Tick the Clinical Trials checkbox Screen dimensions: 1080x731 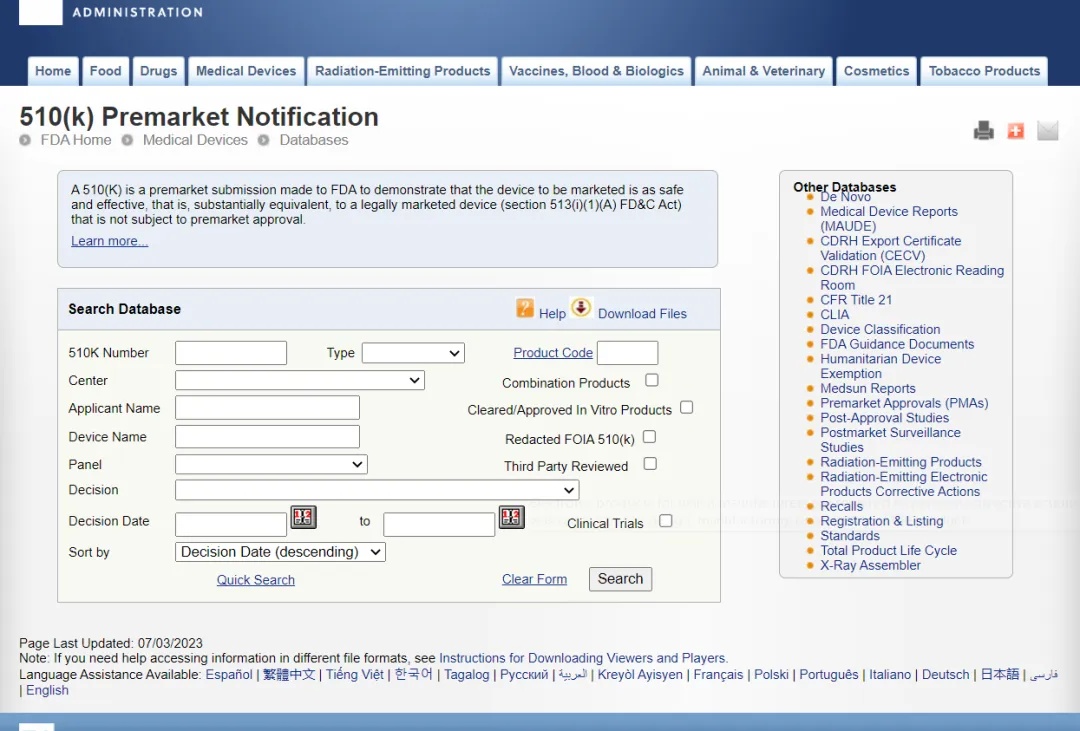pos(666,521)
